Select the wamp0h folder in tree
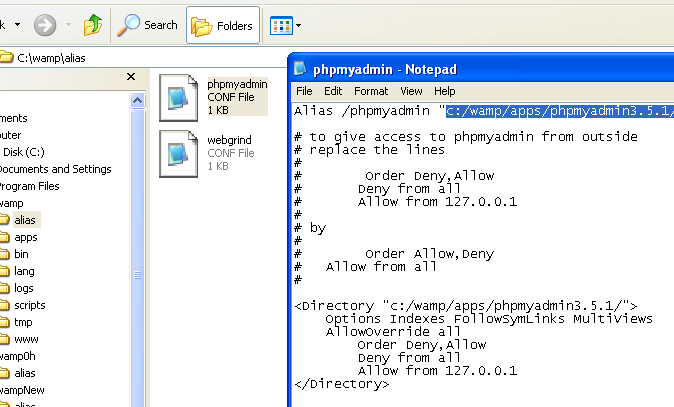Viewport: 674px width, 407px height. (18, 356)
